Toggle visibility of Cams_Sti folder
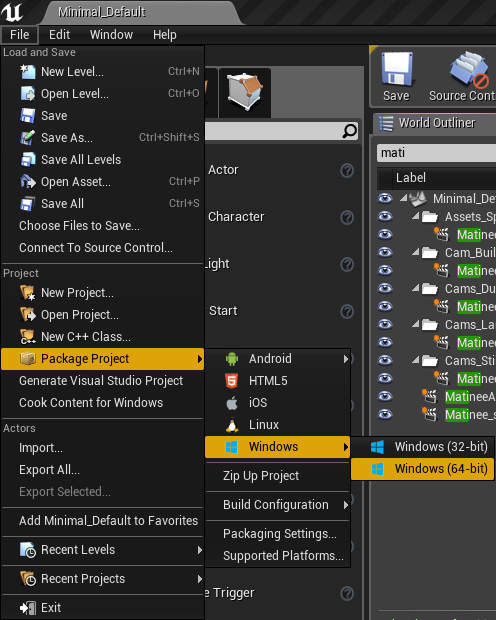The image size is (496, 620). (385, 360)
